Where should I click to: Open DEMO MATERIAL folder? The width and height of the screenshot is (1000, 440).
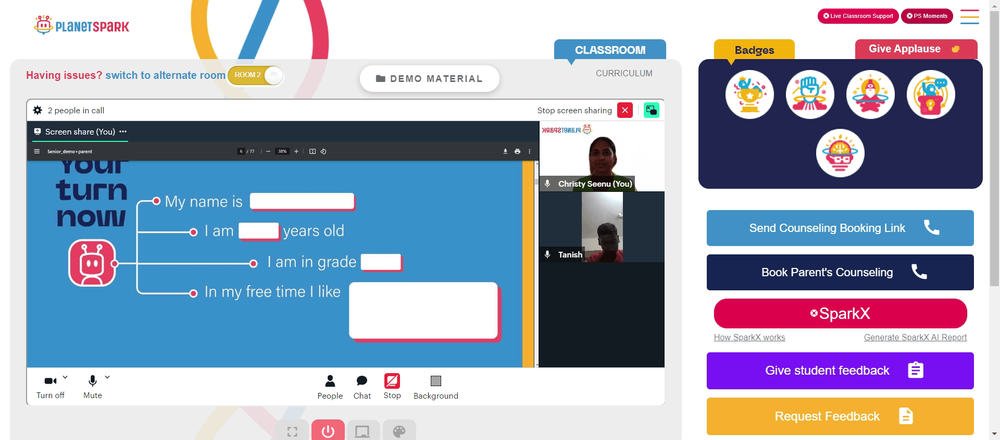point(429,78)
